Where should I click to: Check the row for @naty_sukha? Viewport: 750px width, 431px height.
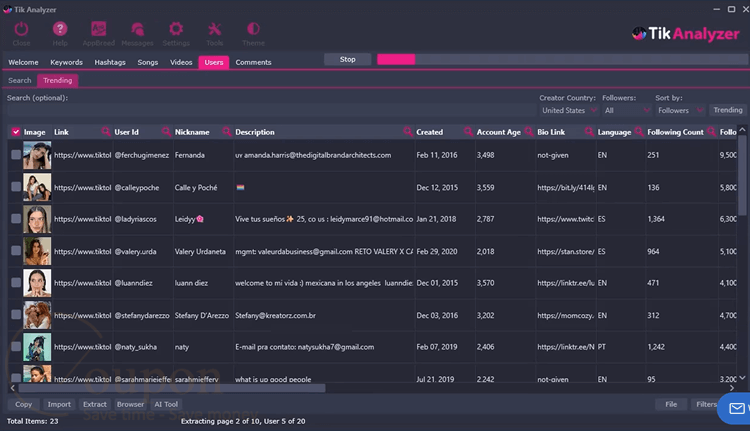coord(16,346)
